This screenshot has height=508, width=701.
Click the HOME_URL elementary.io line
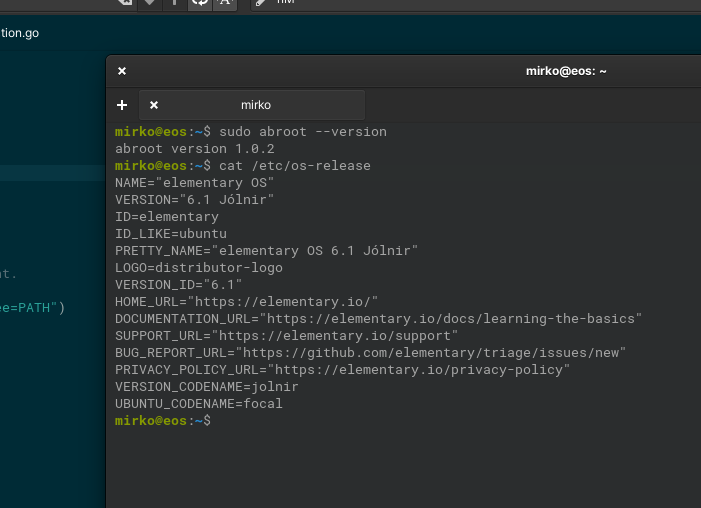tap(246, 302)
